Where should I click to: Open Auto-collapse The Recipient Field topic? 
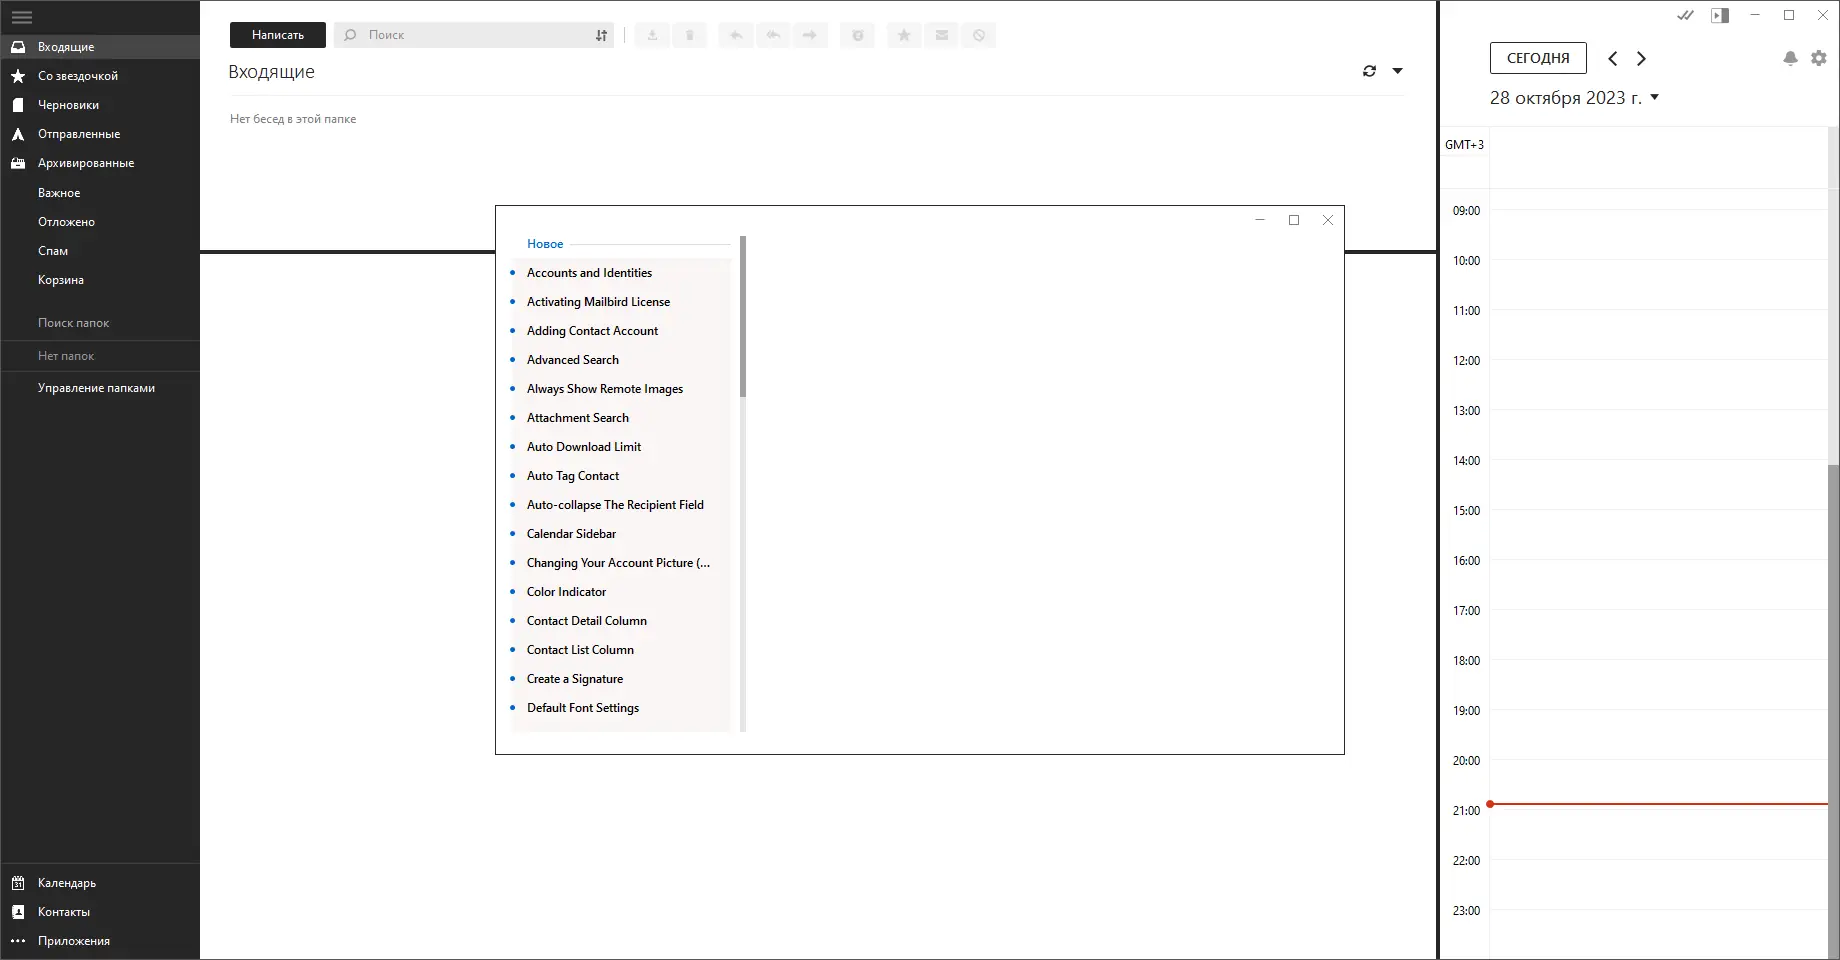click(620, 505)
